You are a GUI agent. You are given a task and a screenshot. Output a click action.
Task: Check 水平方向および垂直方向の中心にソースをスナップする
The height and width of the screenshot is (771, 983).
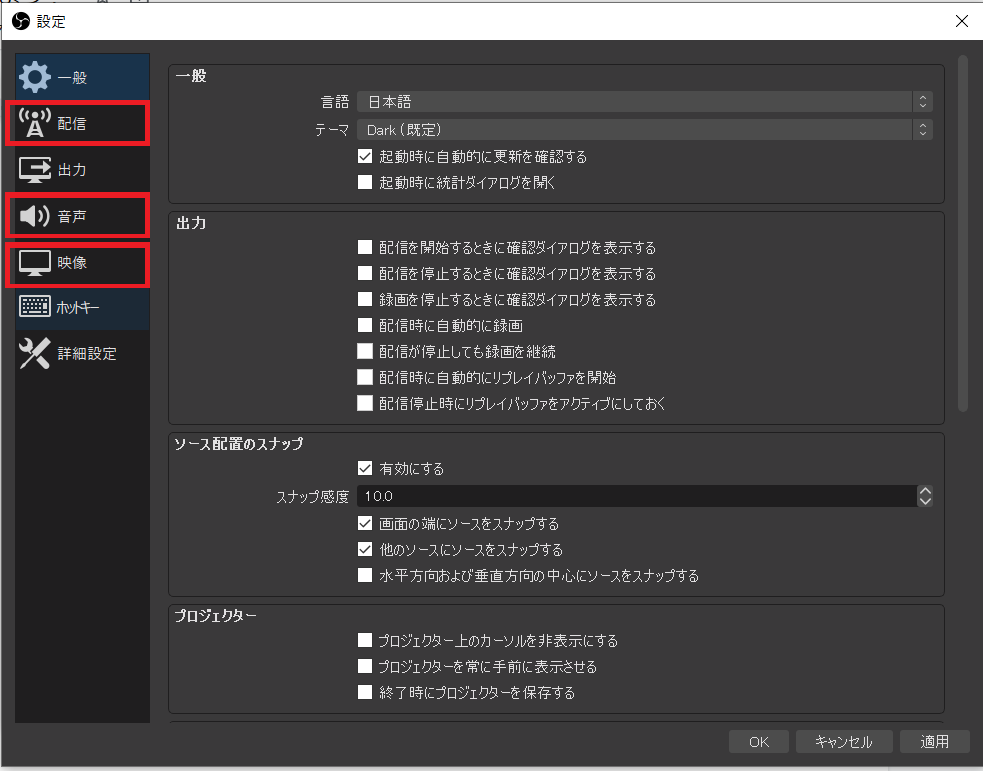[365, 575]
